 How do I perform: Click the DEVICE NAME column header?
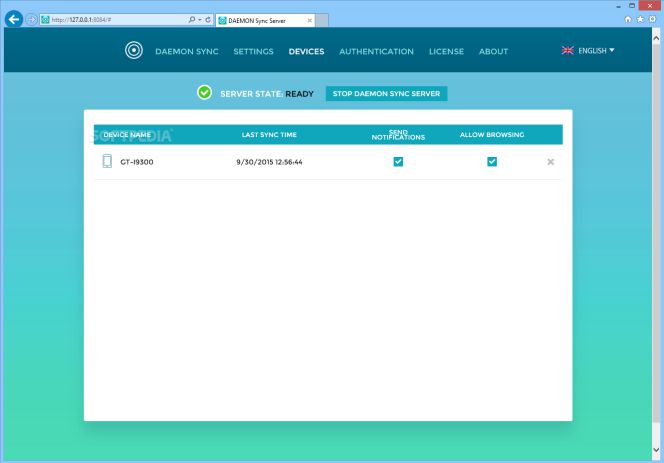(127, 135)
